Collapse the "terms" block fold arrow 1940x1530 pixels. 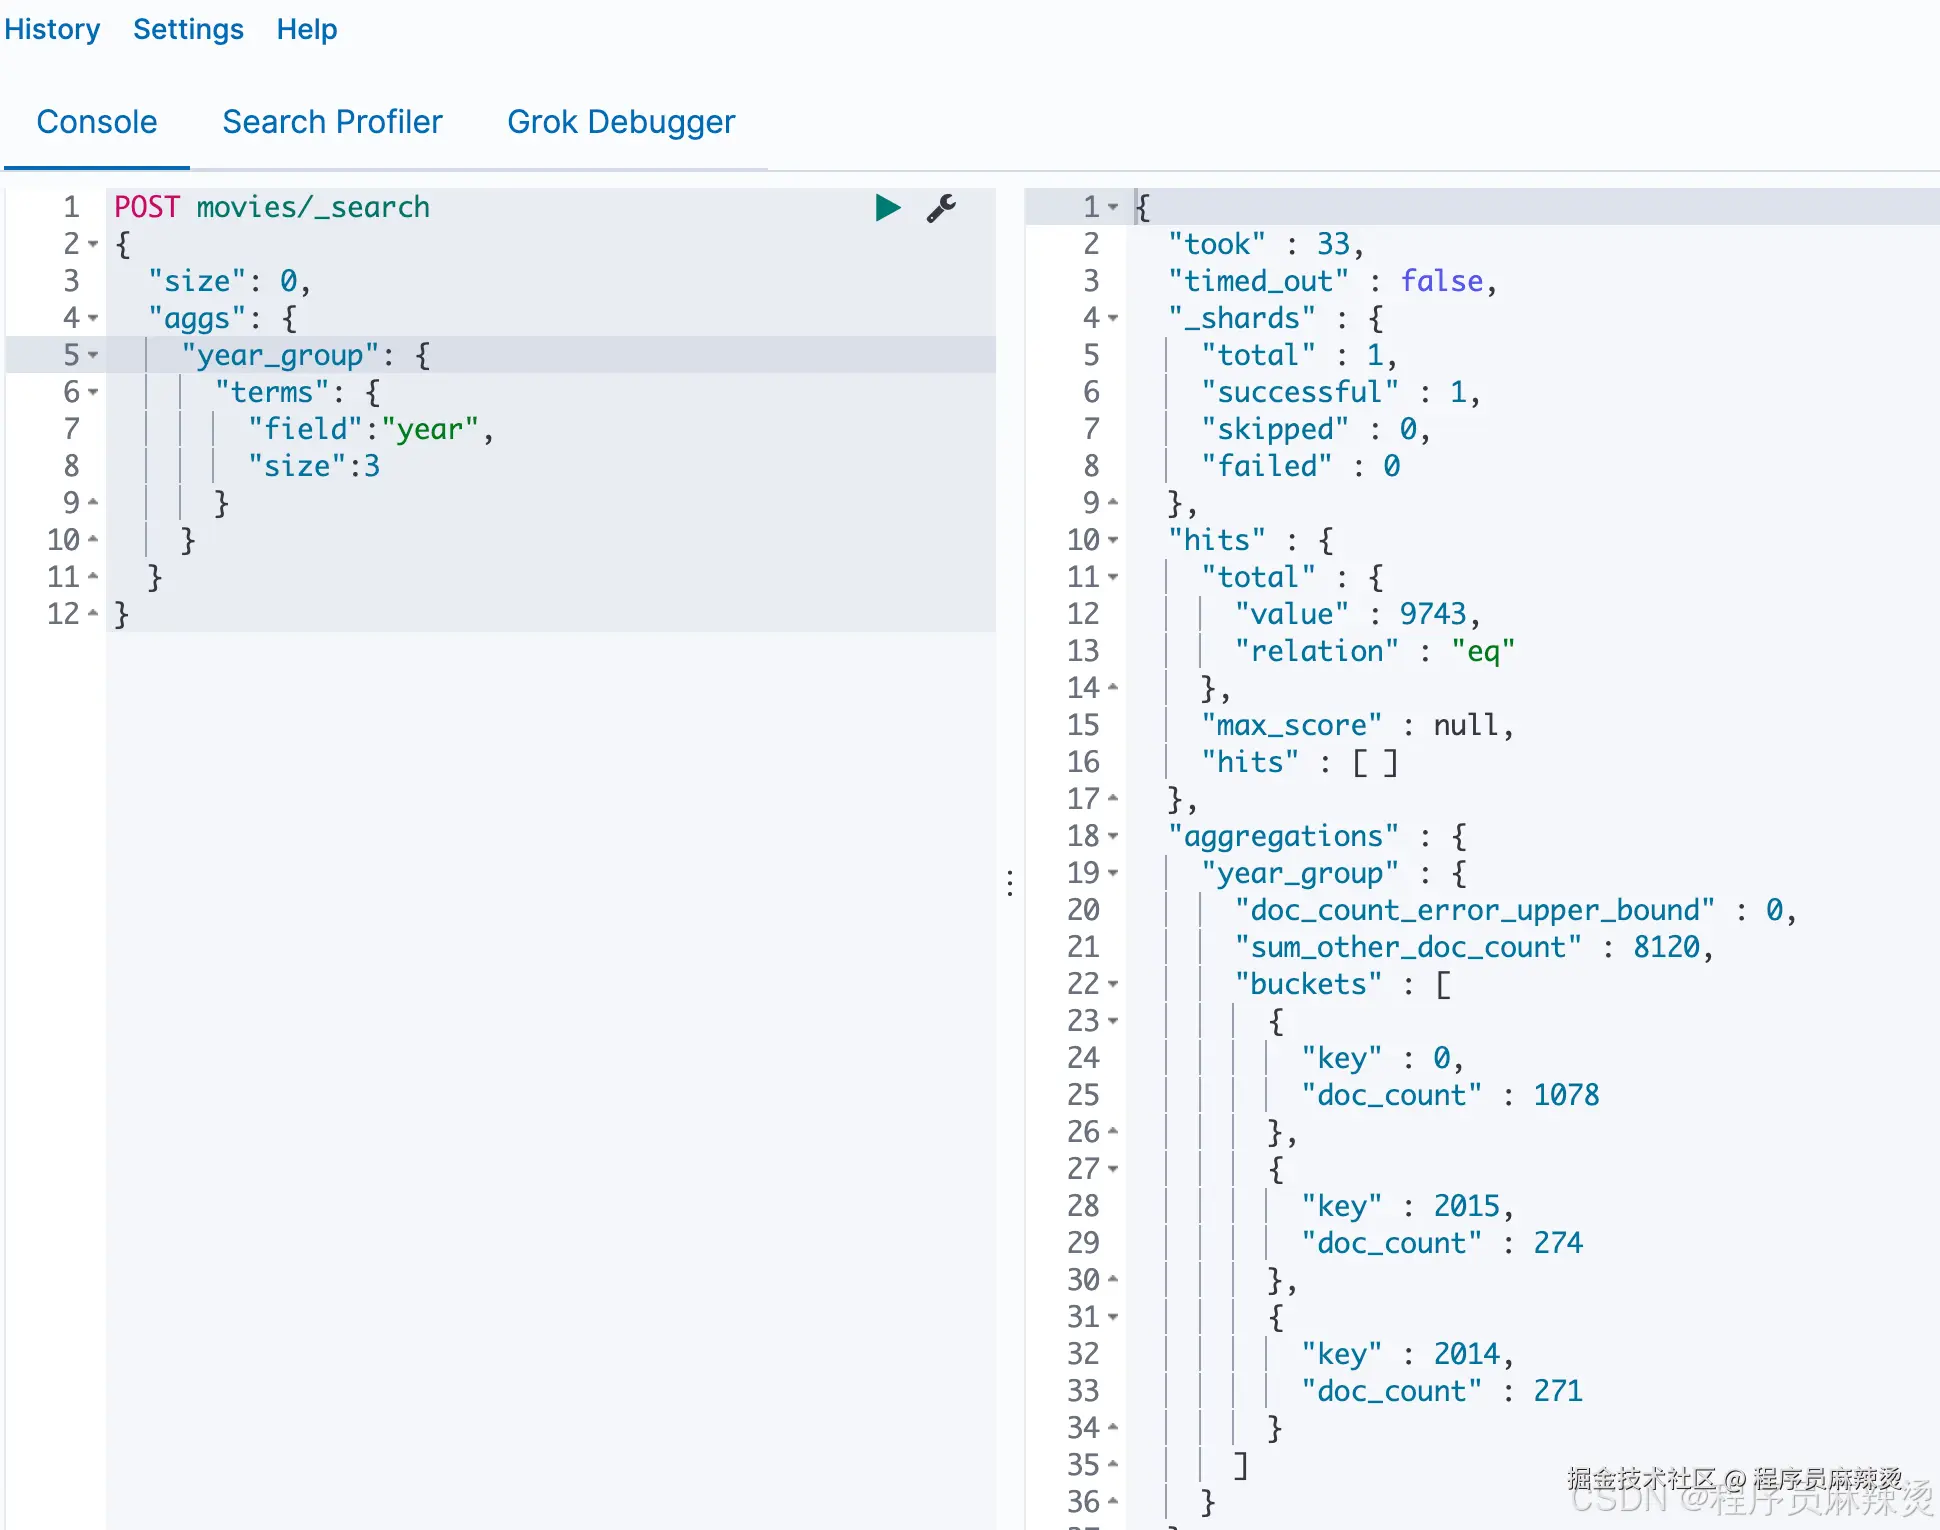coord(93,392)
